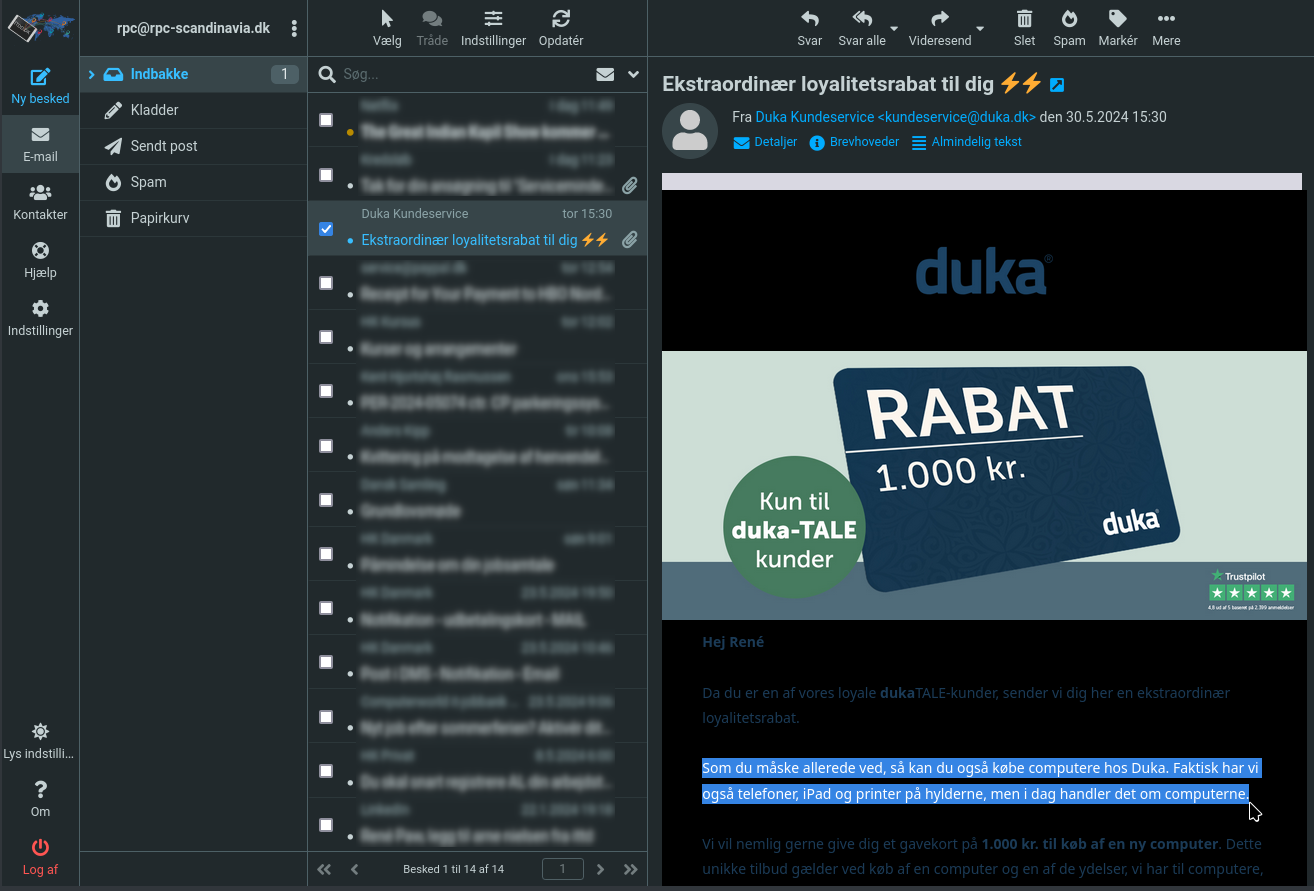This screenshot has width=1314, height=891.
Task: Compose a new message with Ny besked
Action: coord(40,86)
